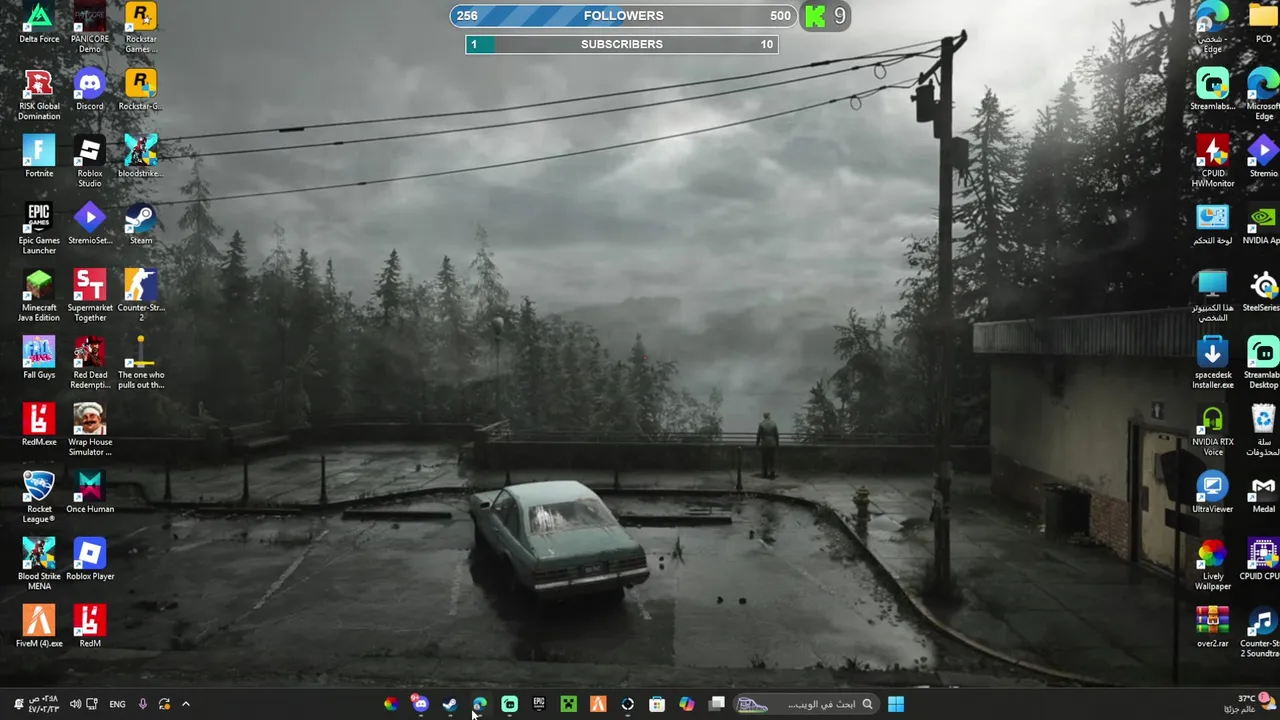Open the NVIDIA RTX Voice shortcut

tap(1212, 430)
